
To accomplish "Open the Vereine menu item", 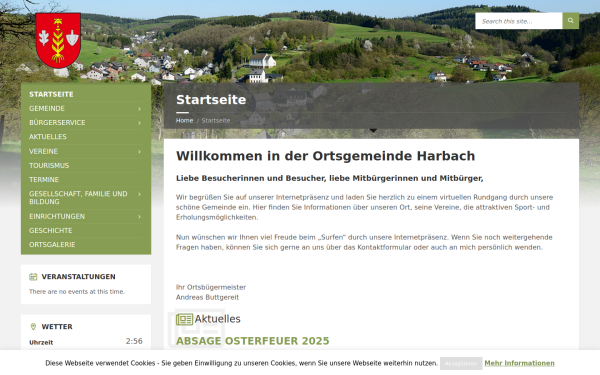I will point(44,151).
